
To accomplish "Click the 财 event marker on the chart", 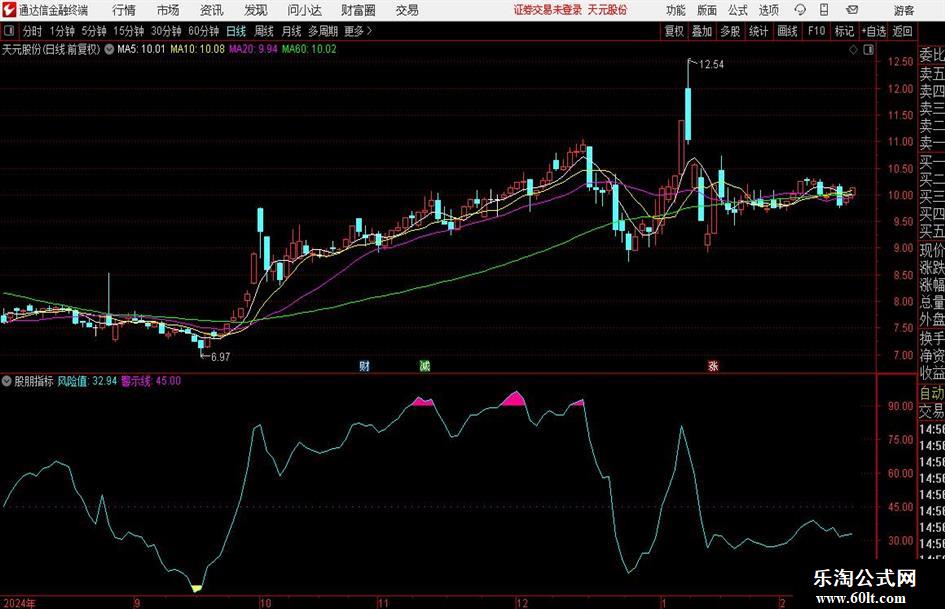I will point(365,365).
